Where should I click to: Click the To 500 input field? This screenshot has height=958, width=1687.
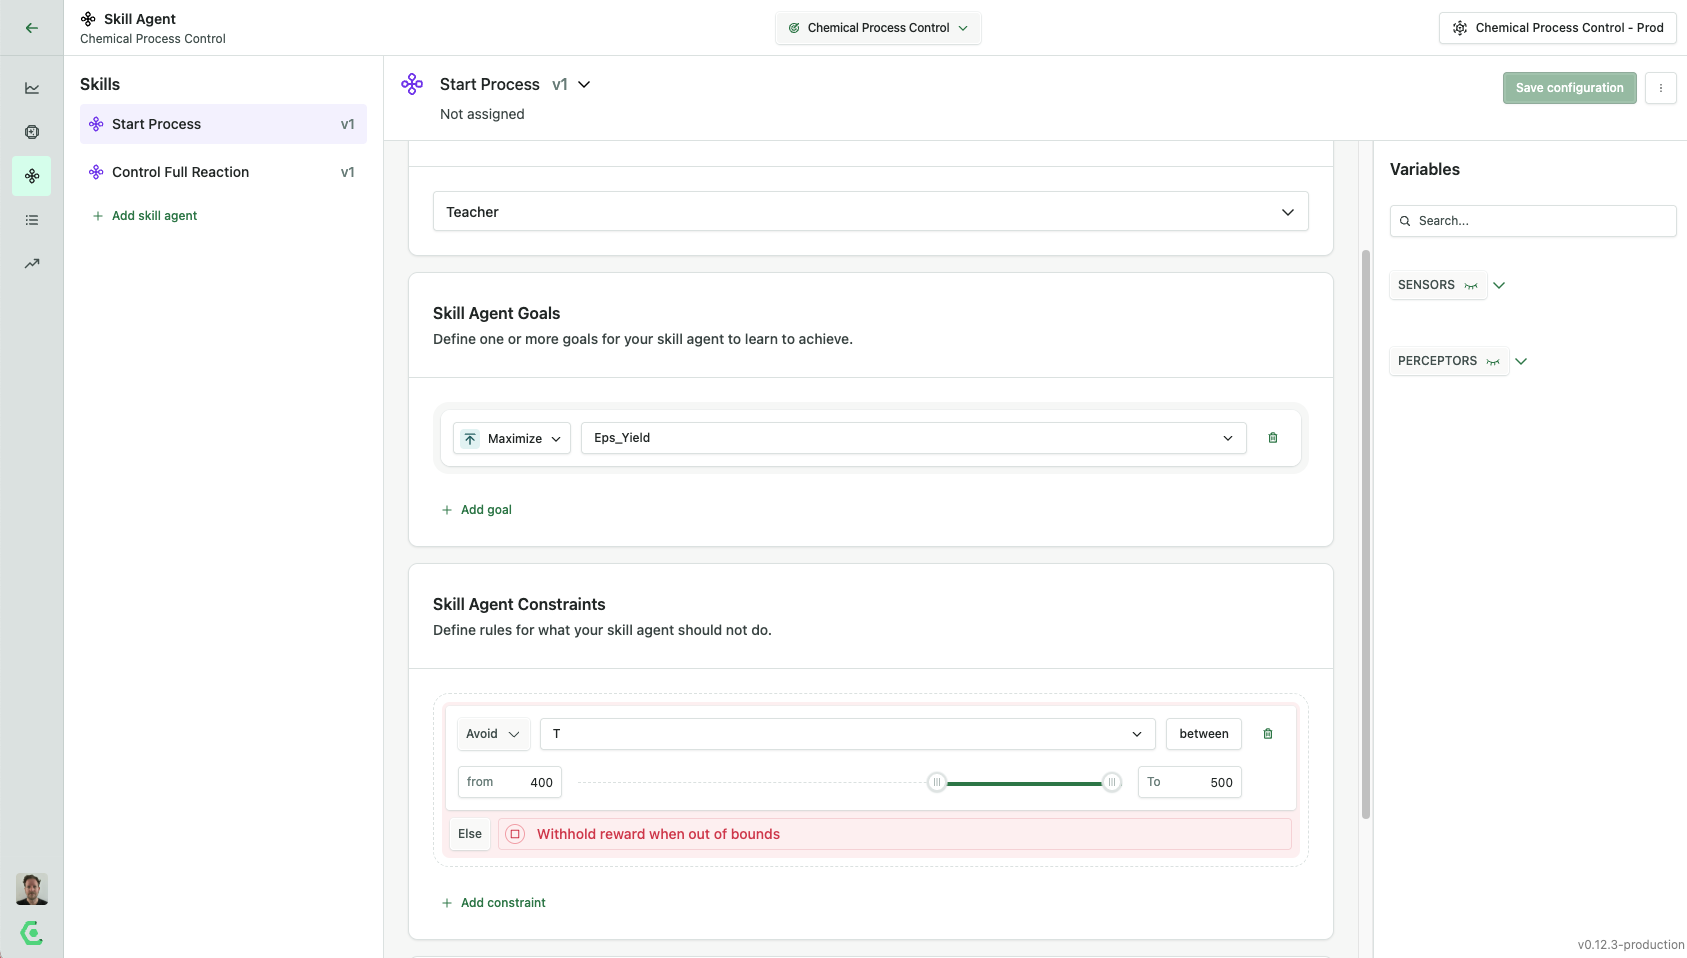click(1190, 782)
